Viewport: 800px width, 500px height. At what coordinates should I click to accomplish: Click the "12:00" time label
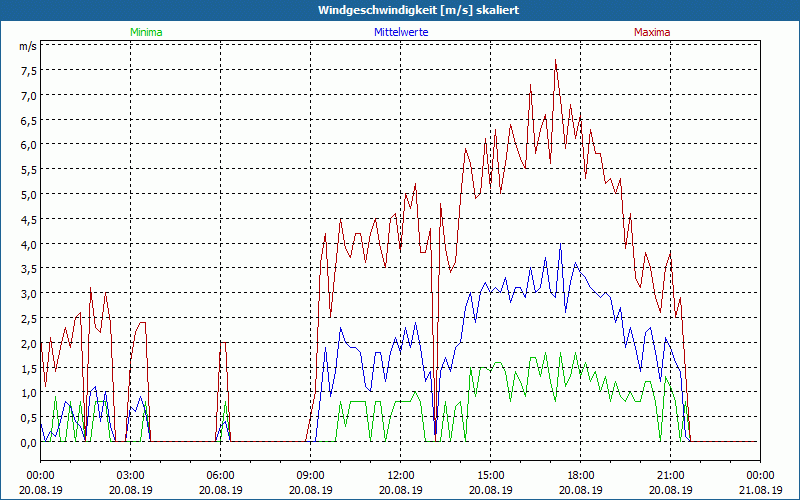tap(401, 476)
